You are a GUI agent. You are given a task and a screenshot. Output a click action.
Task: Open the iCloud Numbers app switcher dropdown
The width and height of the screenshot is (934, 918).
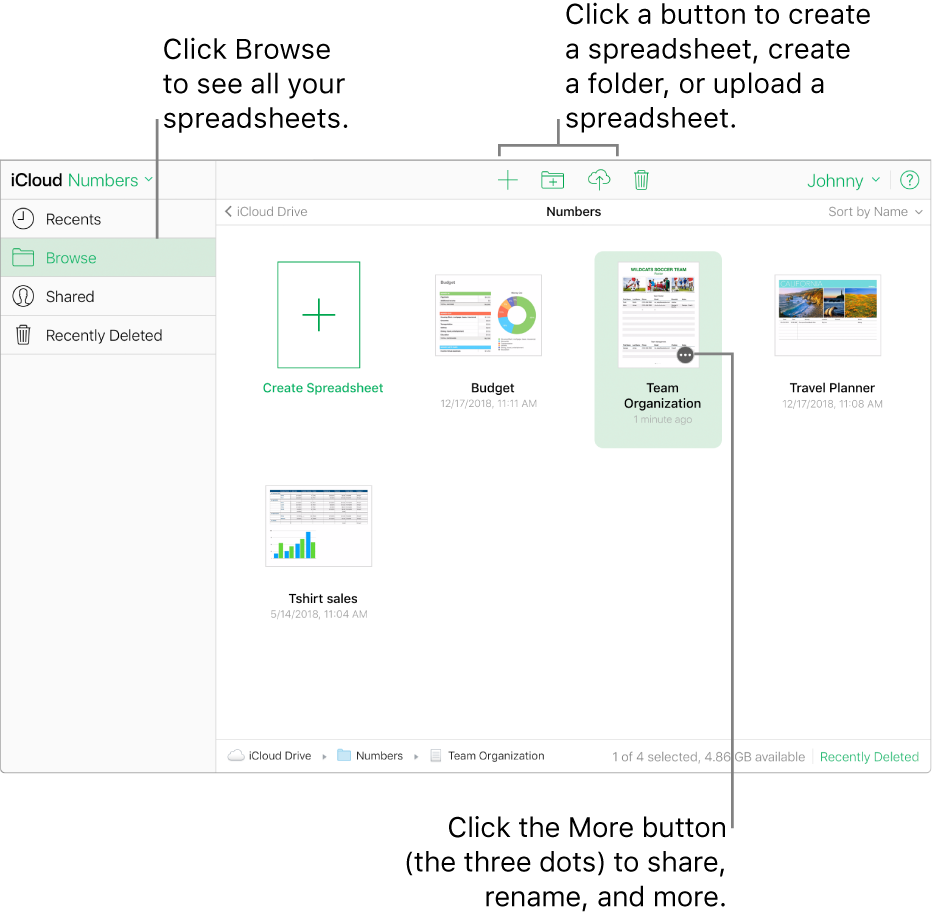[82, 180]
